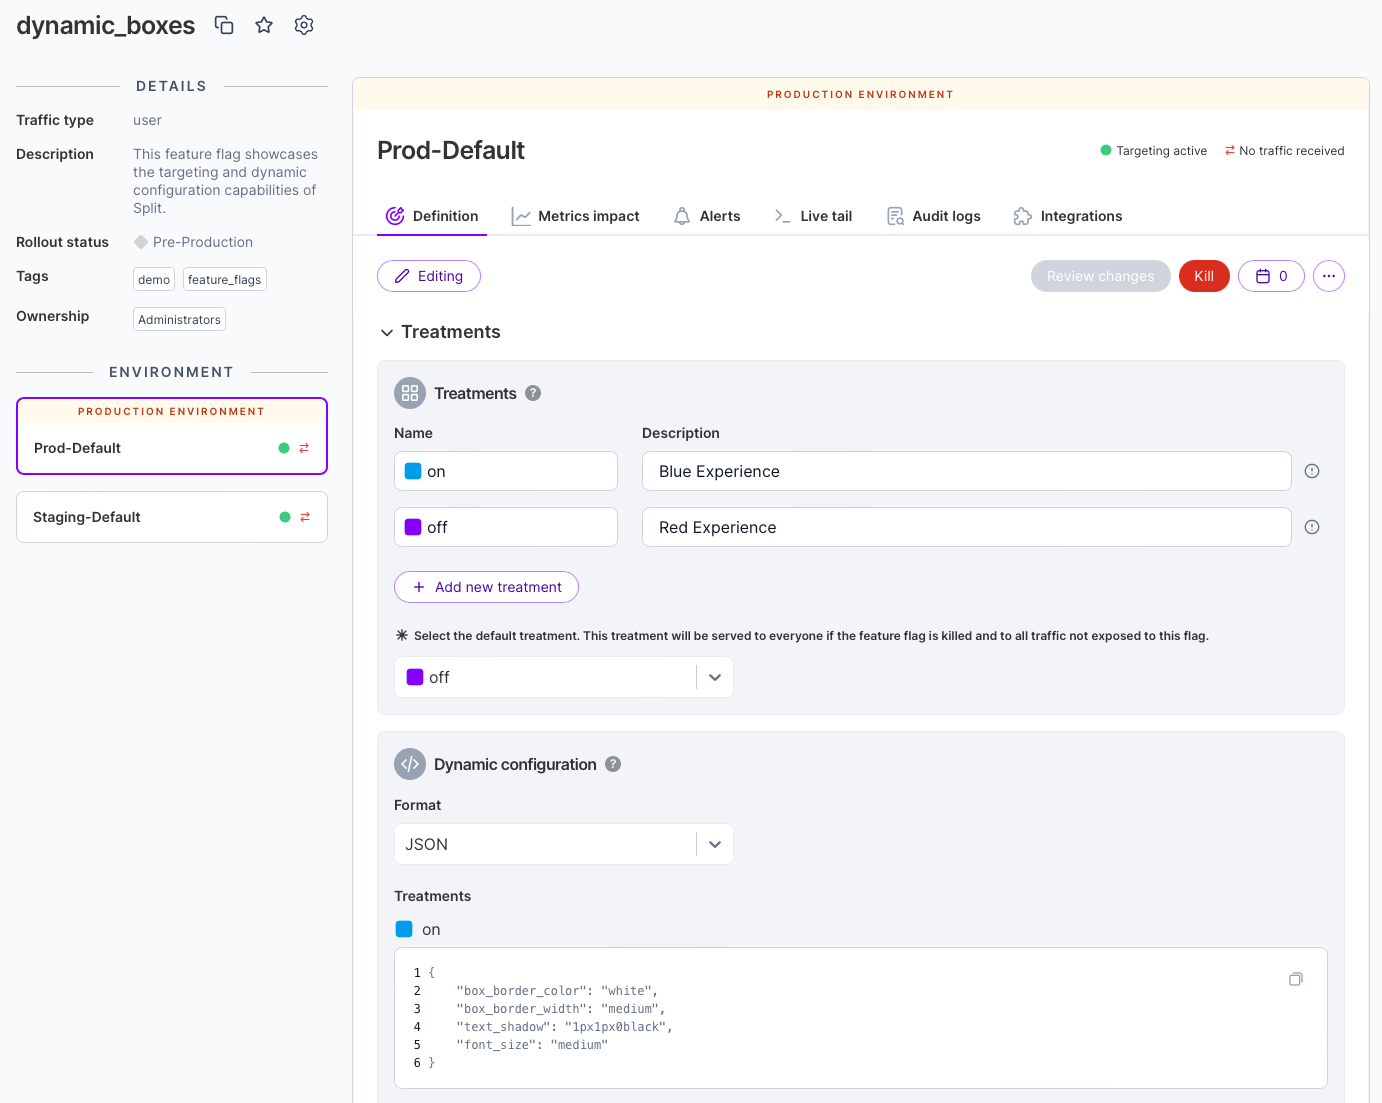Image resolution: width=1382 pixels, height=1103 pixels.
Task: Click Add new treatment button
Action: point(486,587)
